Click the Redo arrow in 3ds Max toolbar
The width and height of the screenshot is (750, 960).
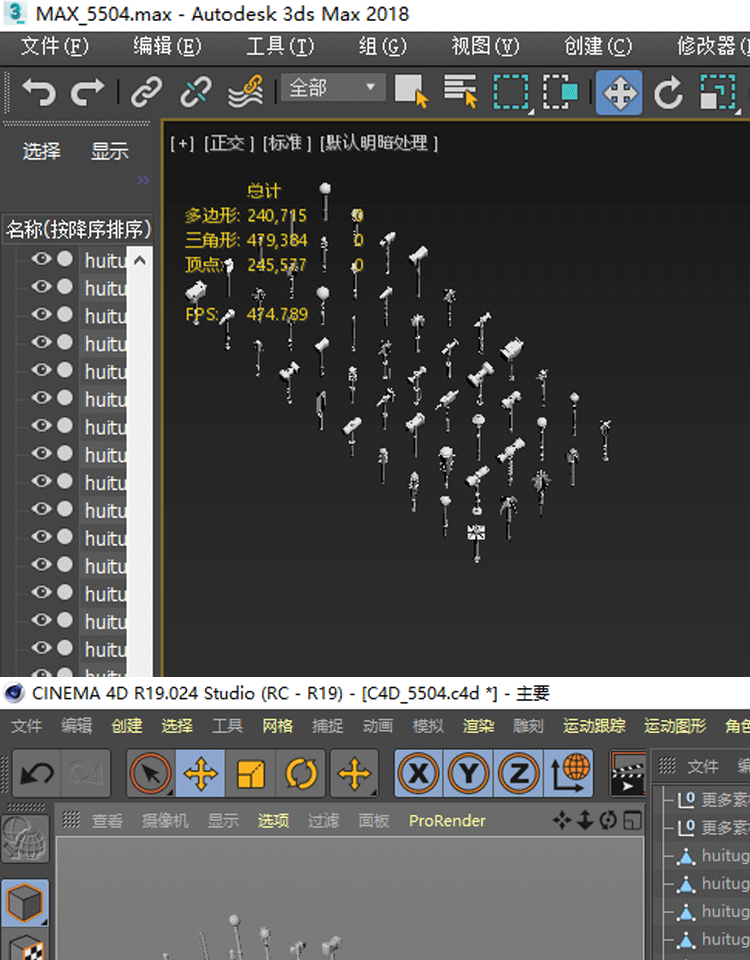click(87, 92)
